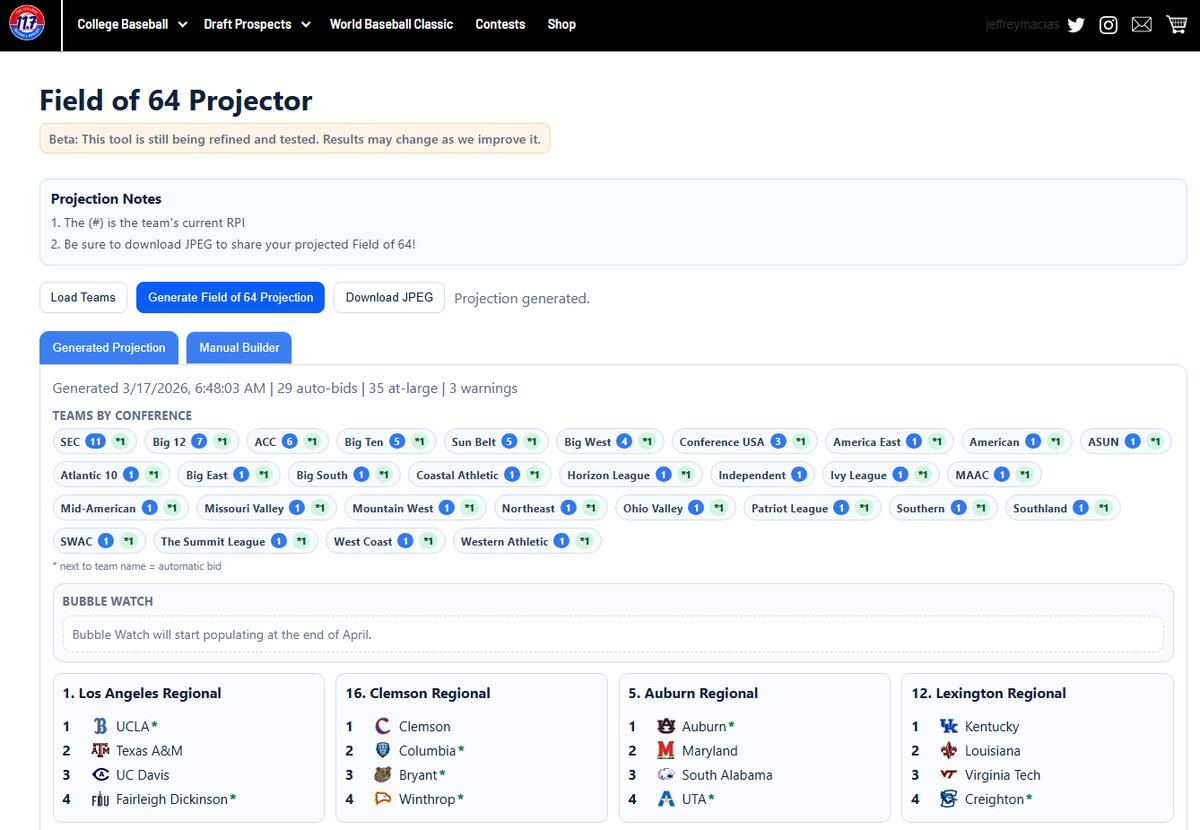Click the Download JPEG button
The image size is (1200, 830).
tap(389, 297)
